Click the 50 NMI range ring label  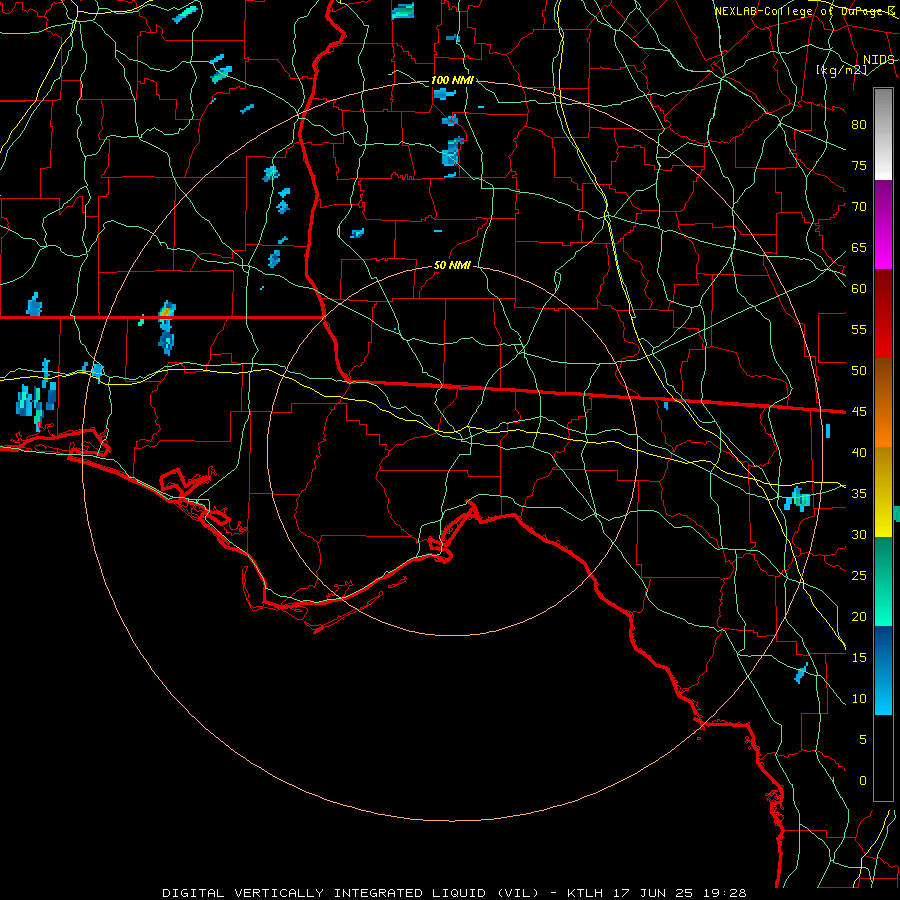[x=452, y=265]
